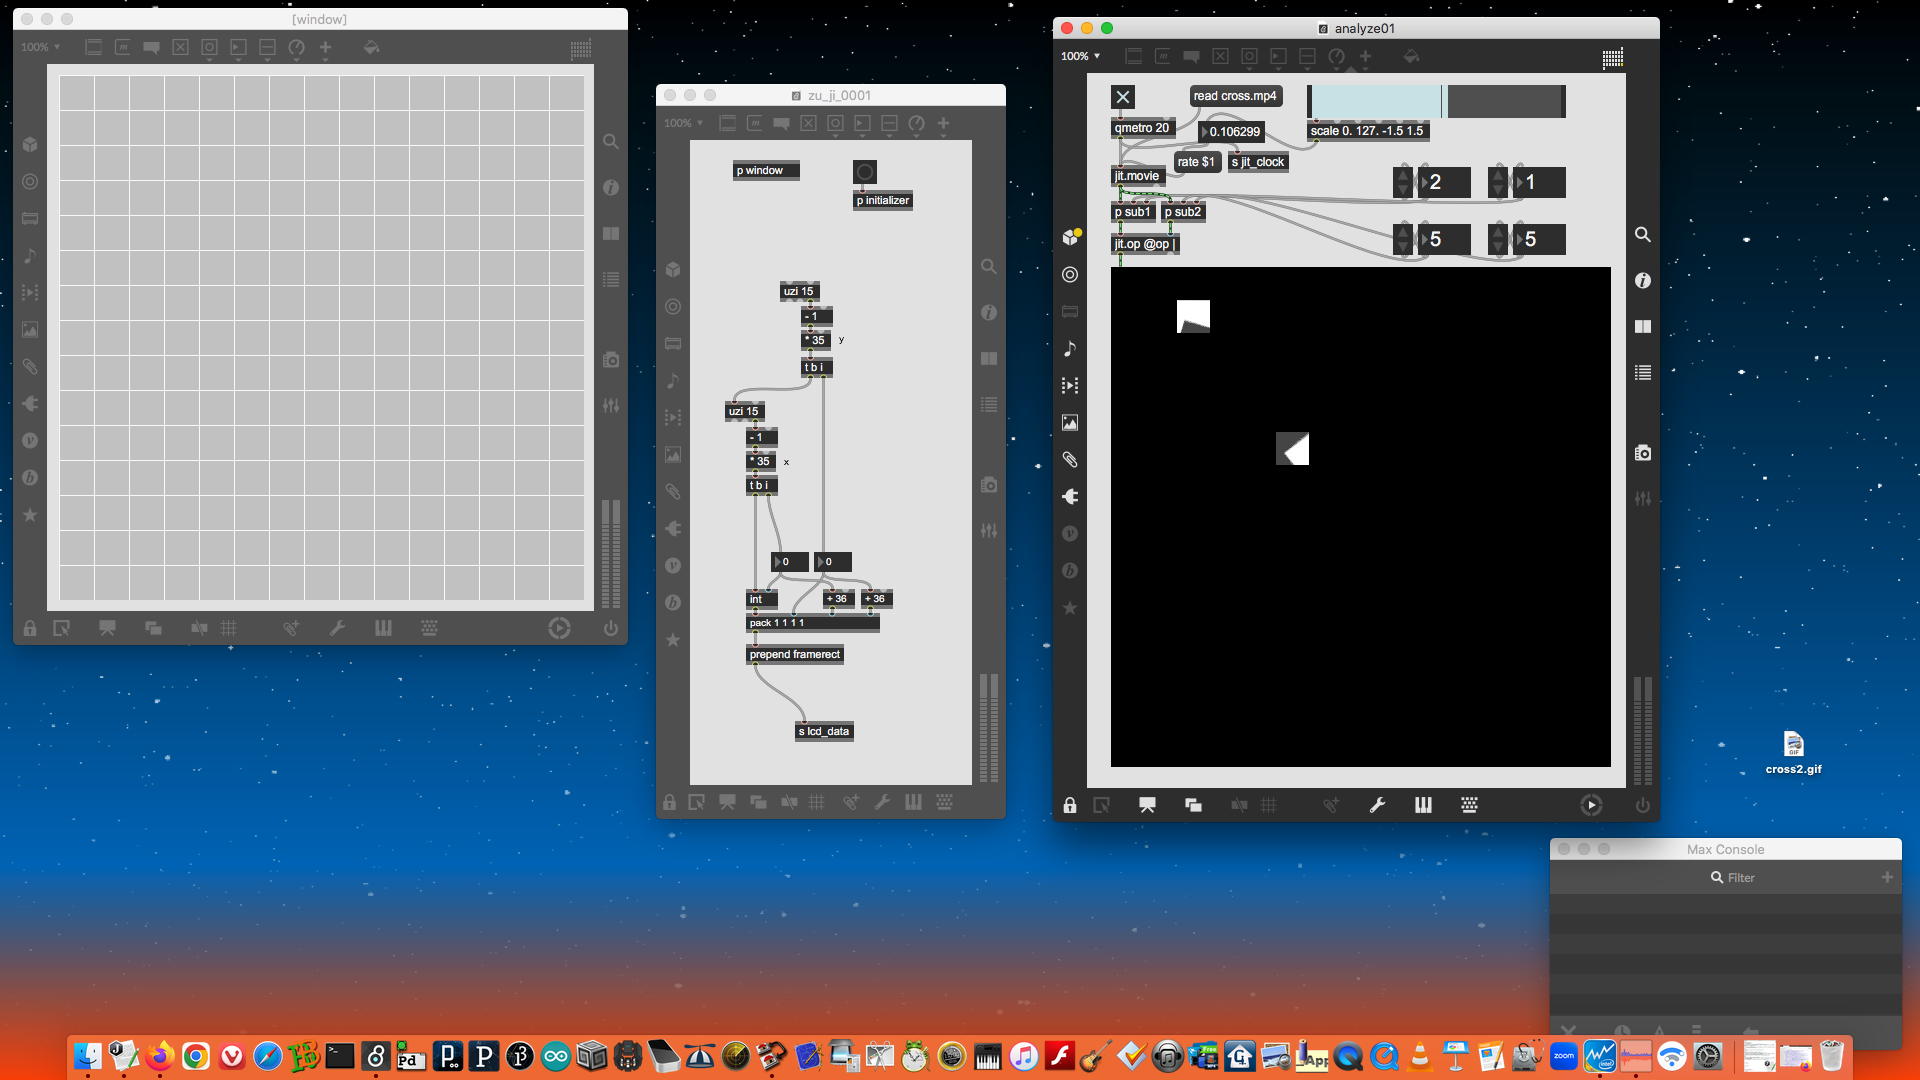Toggle the X toggle above qmetro 20
The width and height of the screenshot is (1920, 1080).
coord(1123,97)
